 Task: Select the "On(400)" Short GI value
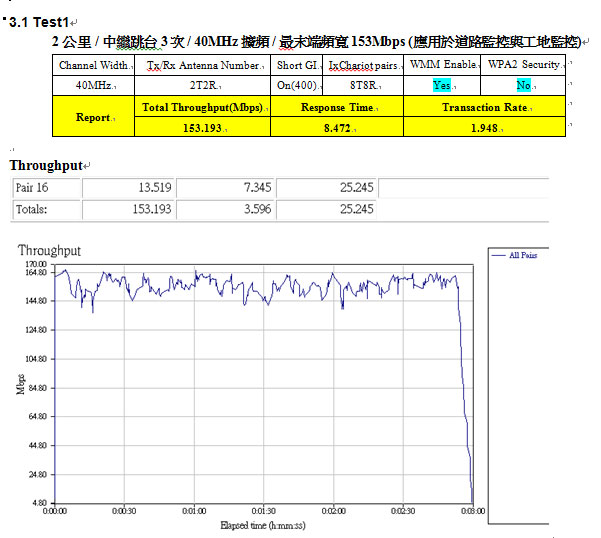pyautogui.click(x=296, y=85)
